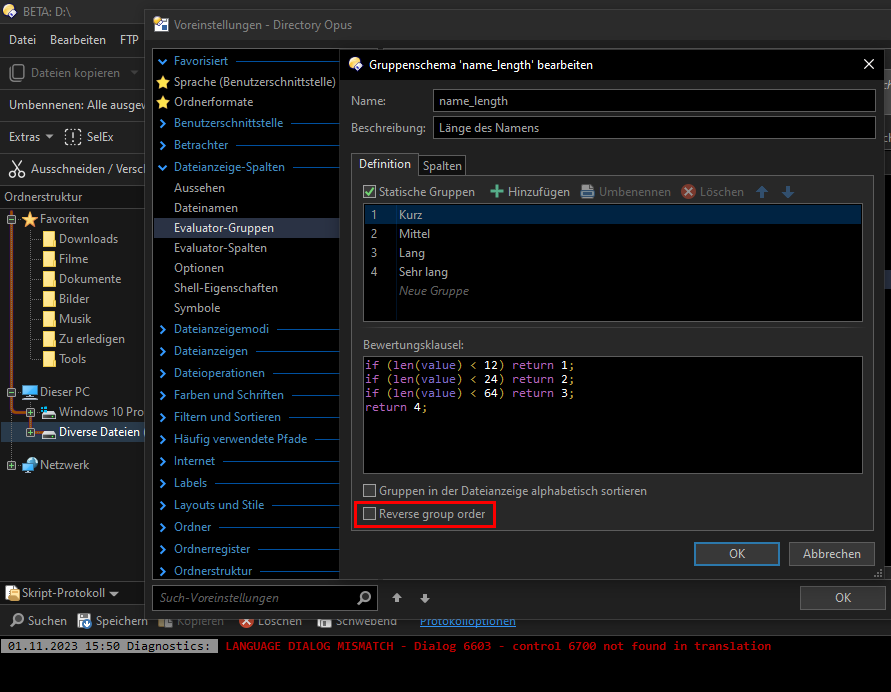
Task: Open the Symbole preferences page
Action: point(197,308)
